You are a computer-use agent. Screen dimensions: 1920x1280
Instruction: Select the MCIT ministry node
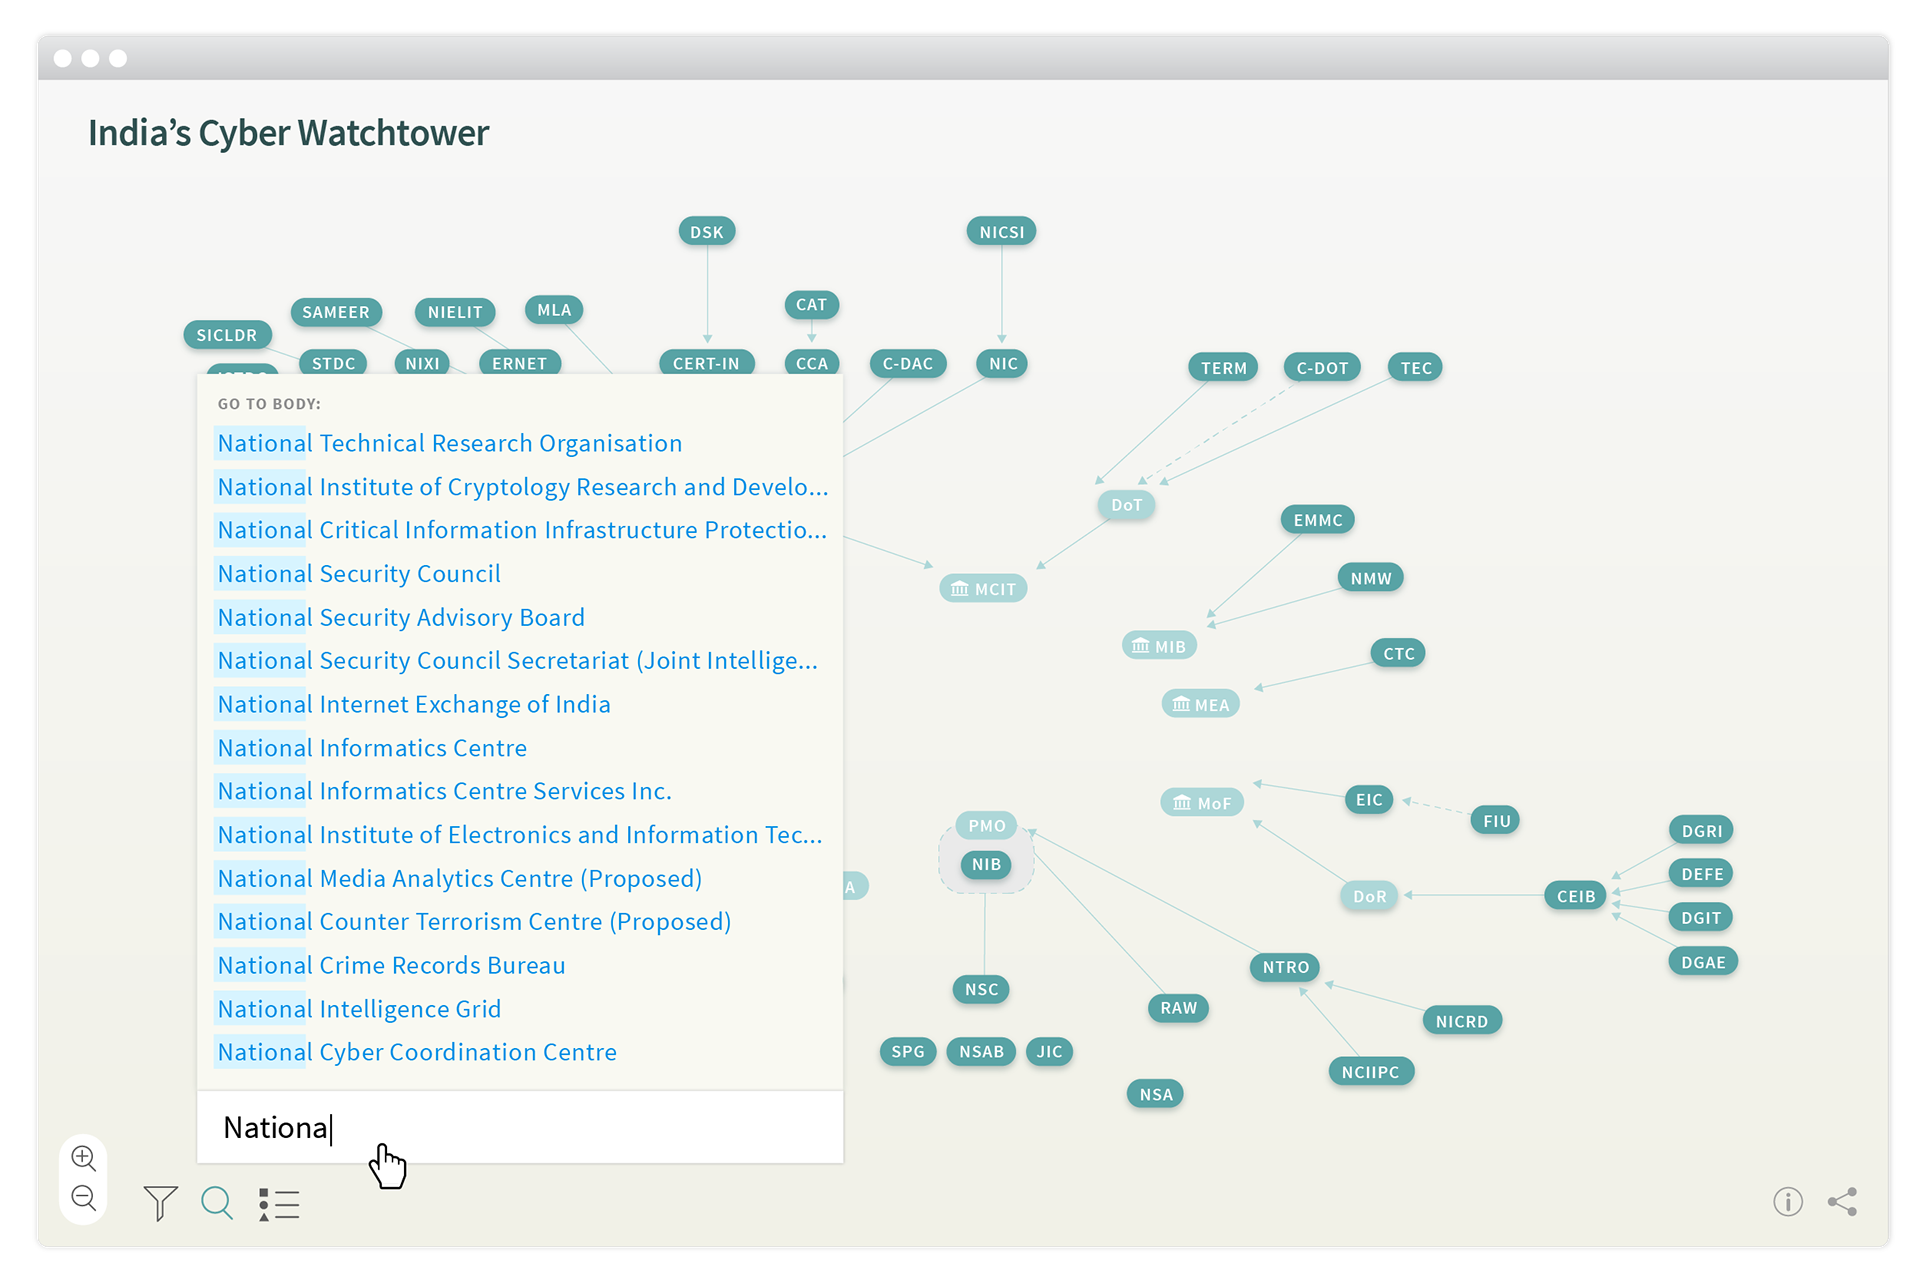(983, 589)
